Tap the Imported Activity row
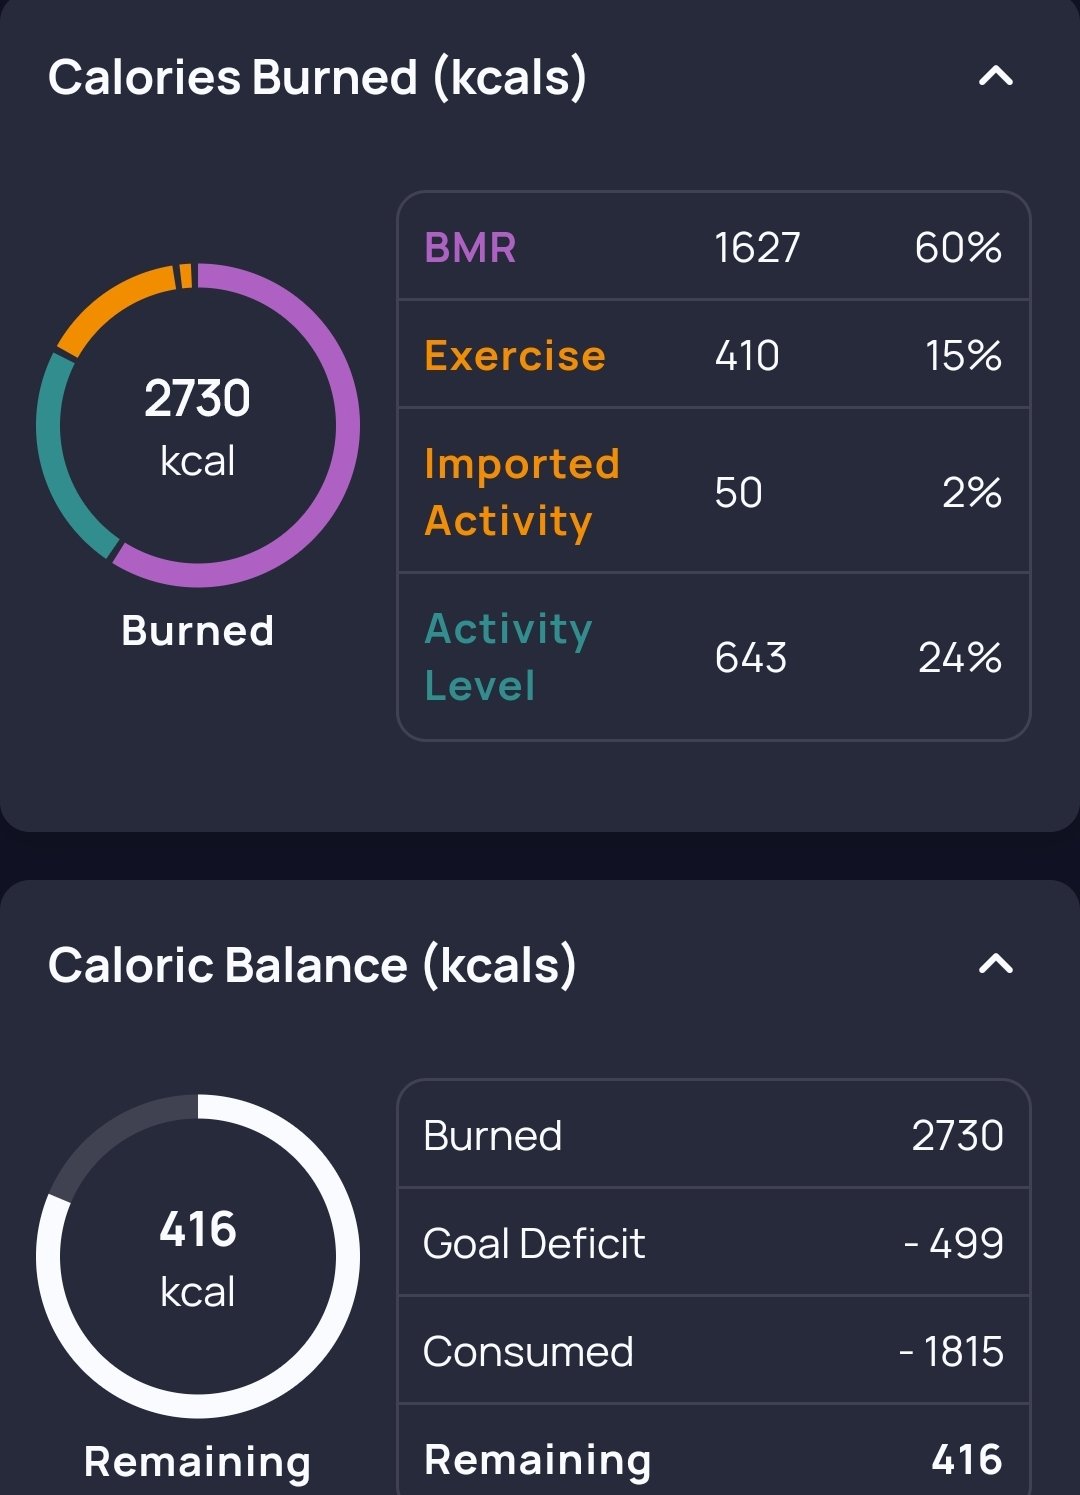This screenshot has width=1080, height=1495. point(714,491)
